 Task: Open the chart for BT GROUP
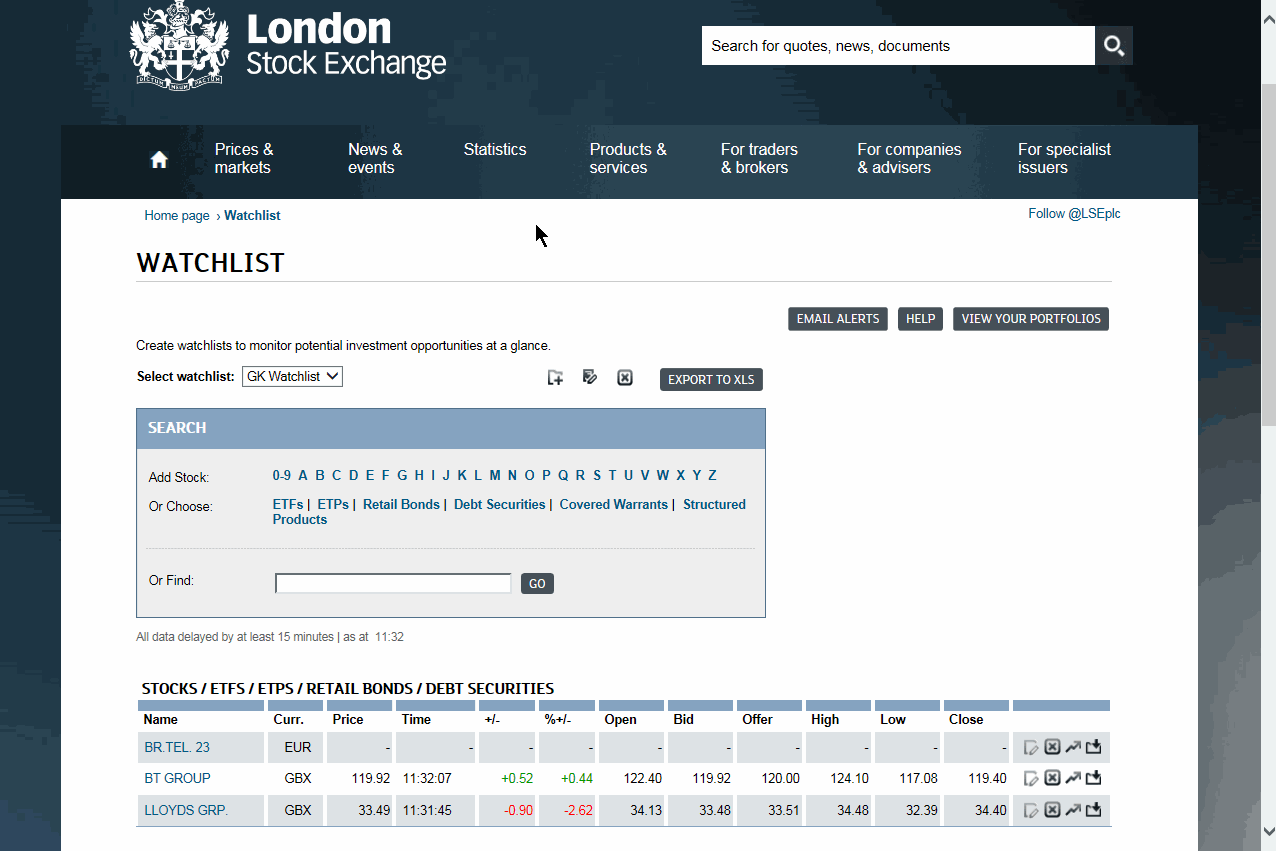[1073, 778]
